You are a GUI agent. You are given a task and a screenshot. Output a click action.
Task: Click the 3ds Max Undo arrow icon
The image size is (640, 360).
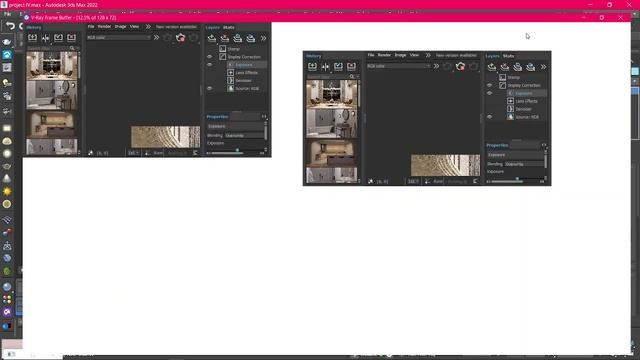pyautogui.click(x=10, y=27)
